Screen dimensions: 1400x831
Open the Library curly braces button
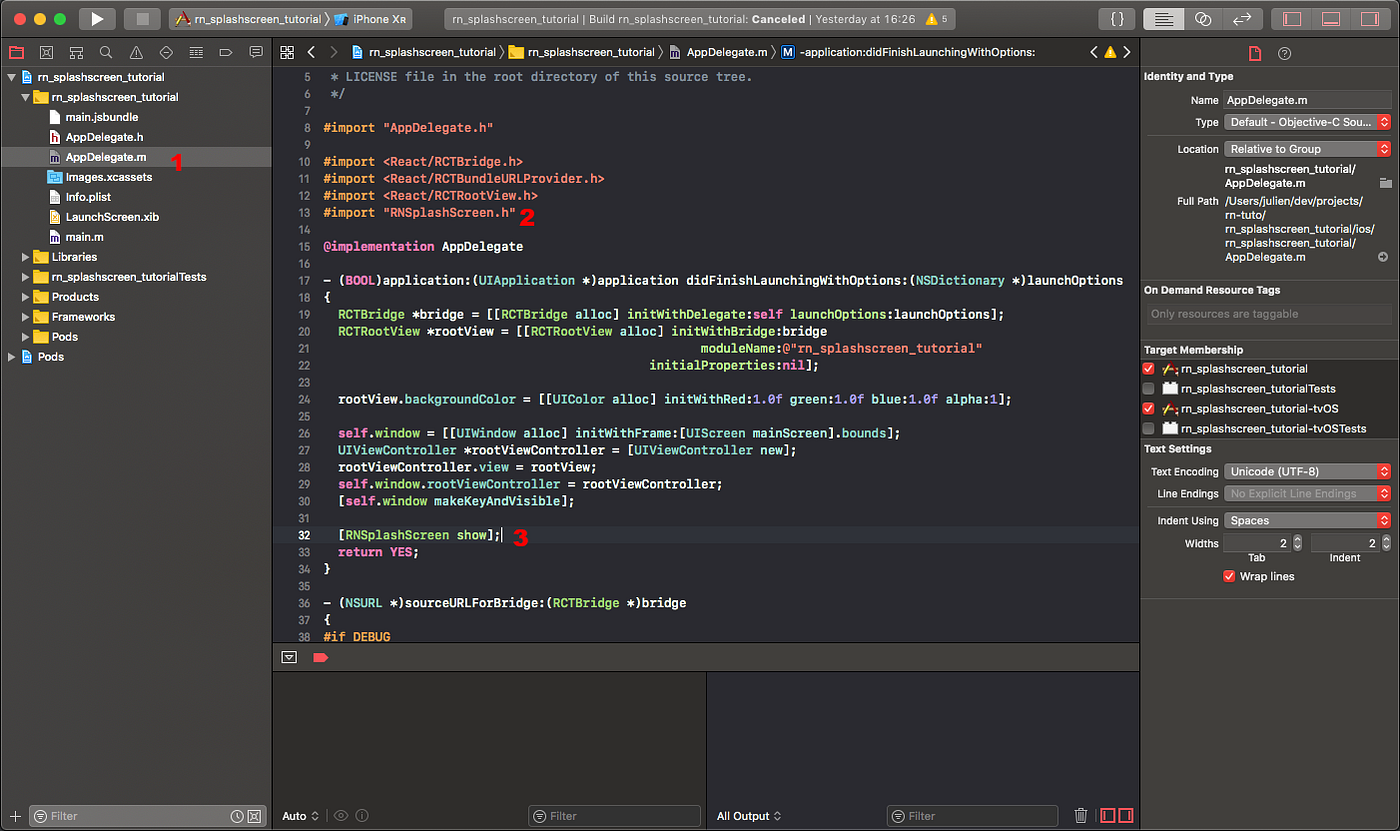[x=1116, y=19]
